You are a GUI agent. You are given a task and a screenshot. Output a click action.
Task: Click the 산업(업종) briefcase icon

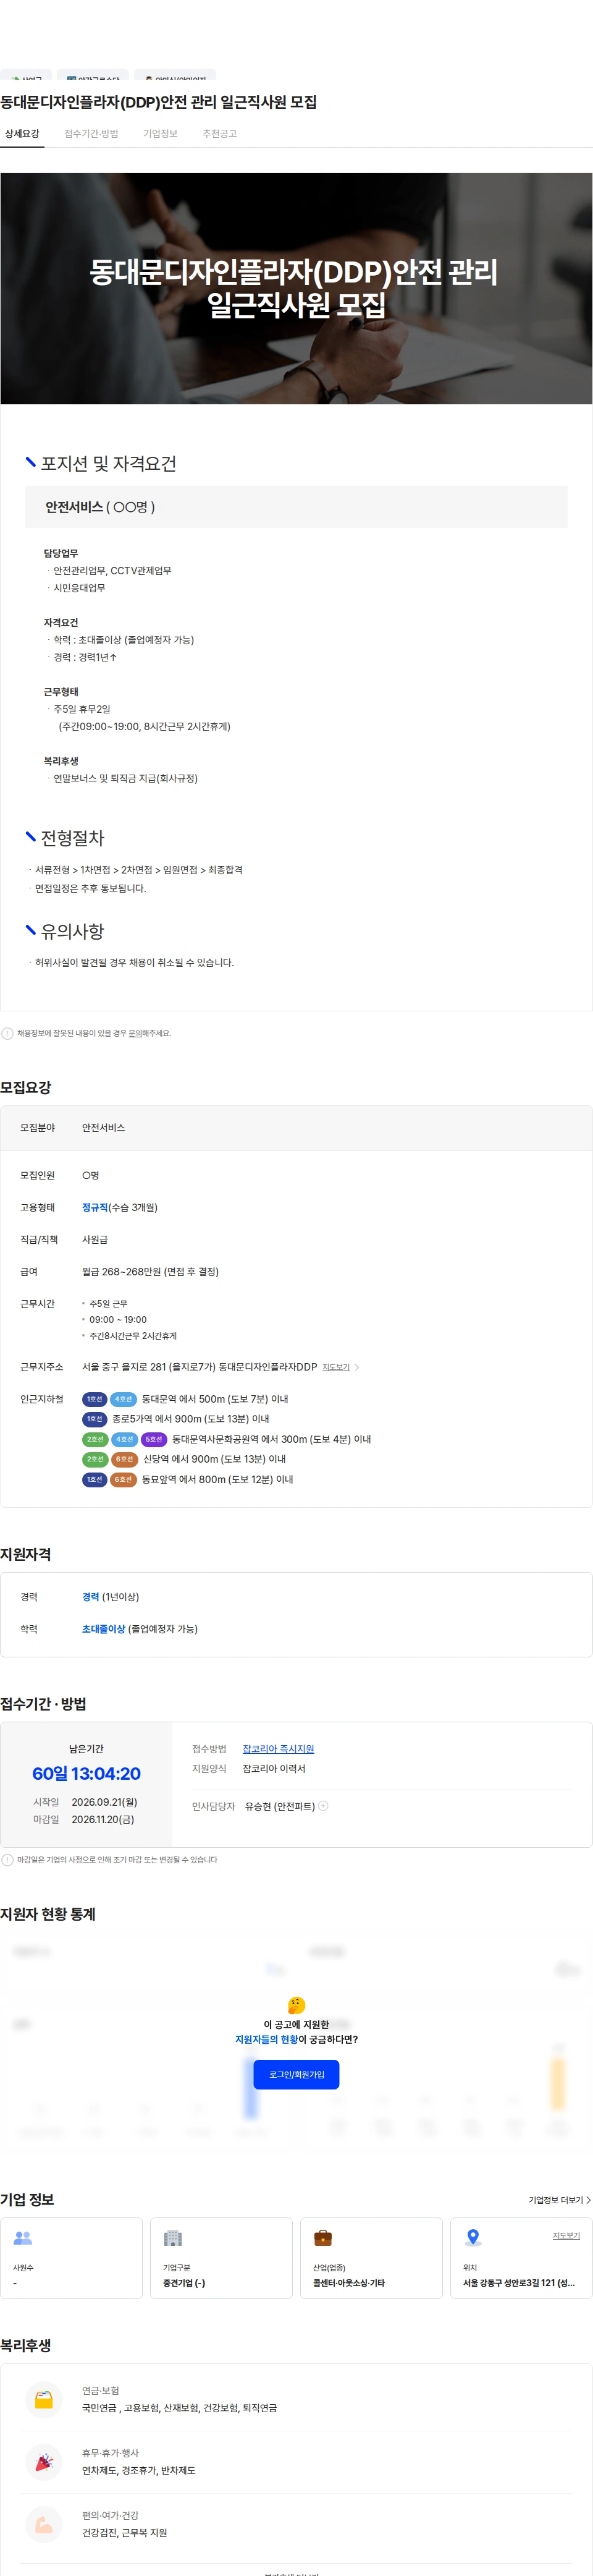[323, 2238]
